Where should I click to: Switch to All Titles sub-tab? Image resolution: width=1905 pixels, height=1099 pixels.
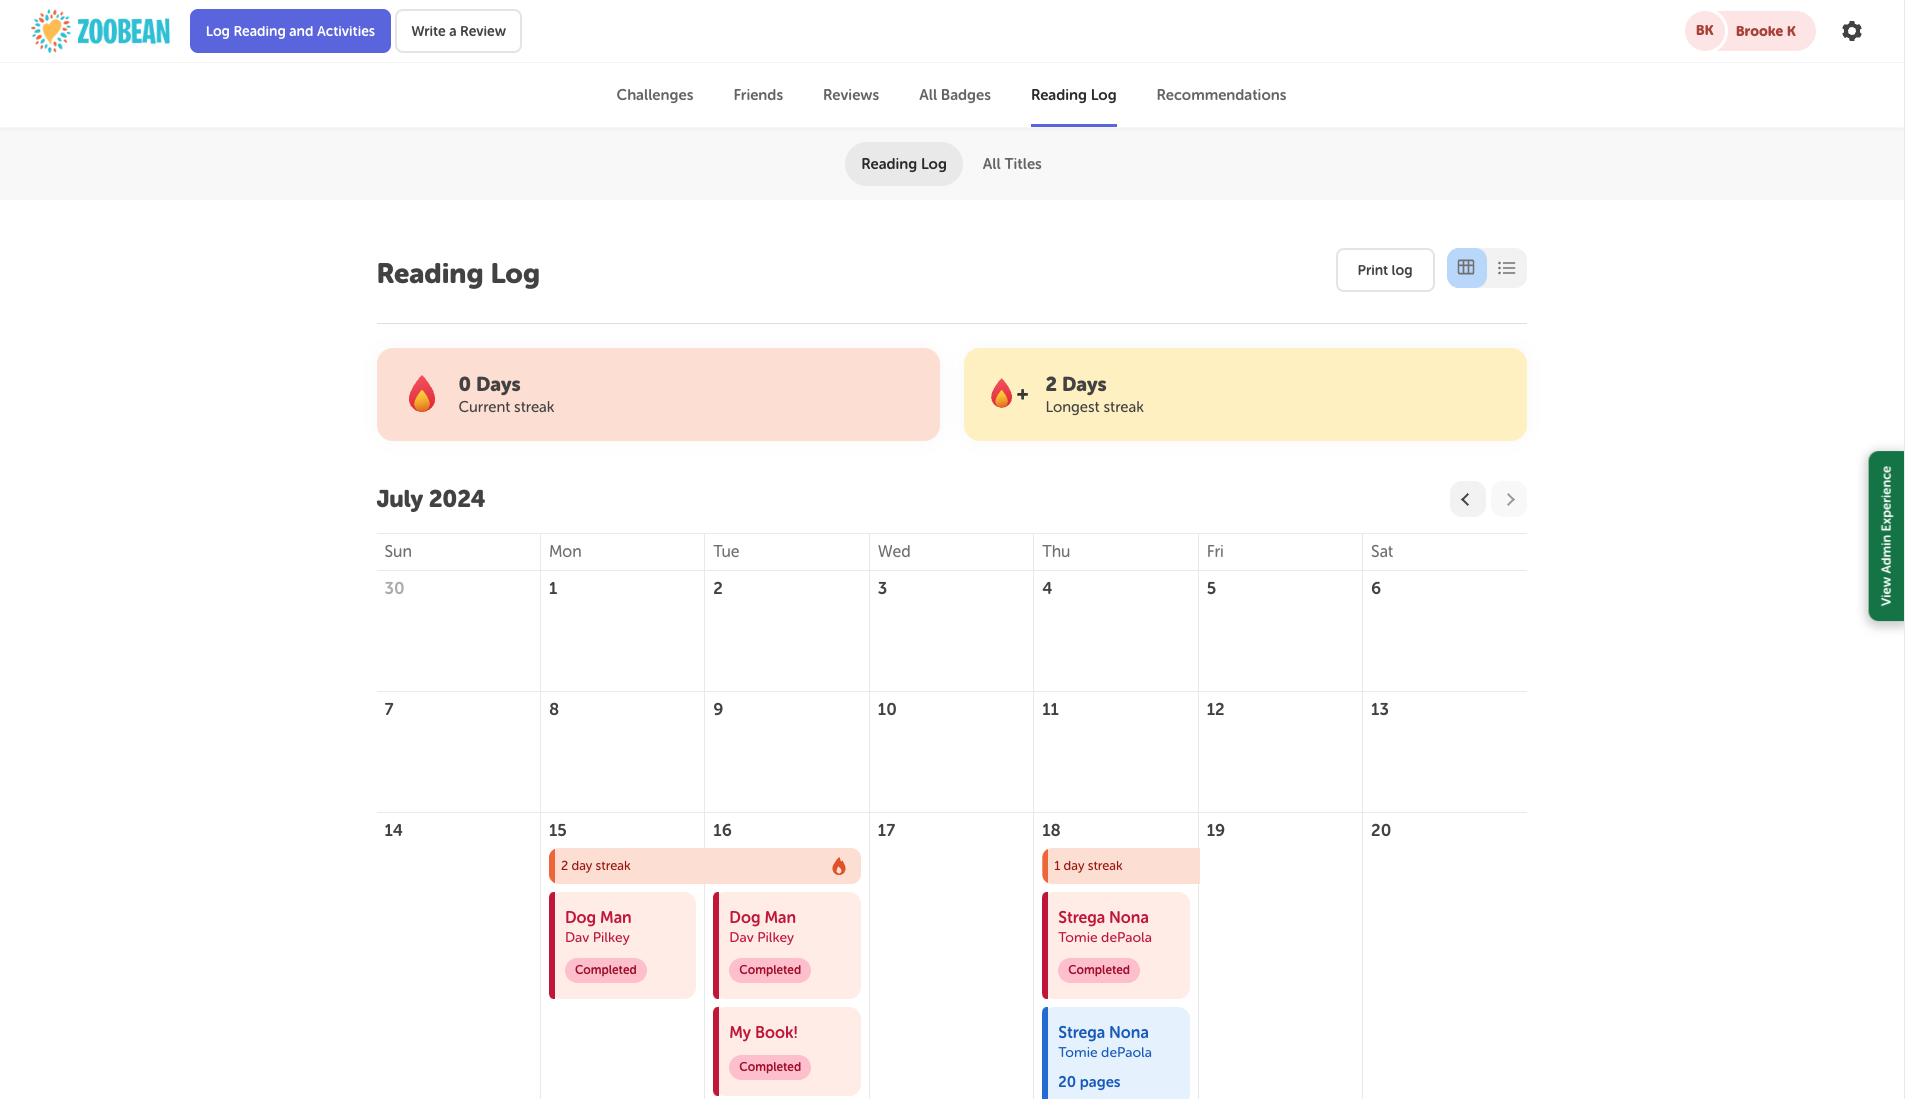1012,164
